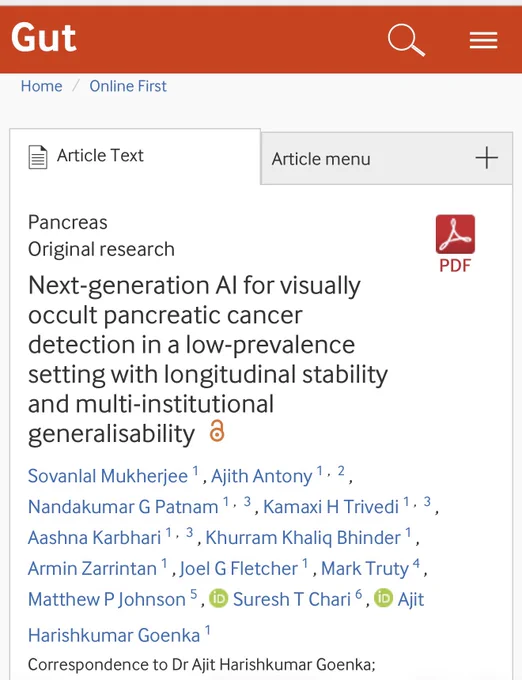Click the orange open access lock icon
Image resolution: width=522 pixels, height=680 pixels.
tap(217, 431)
